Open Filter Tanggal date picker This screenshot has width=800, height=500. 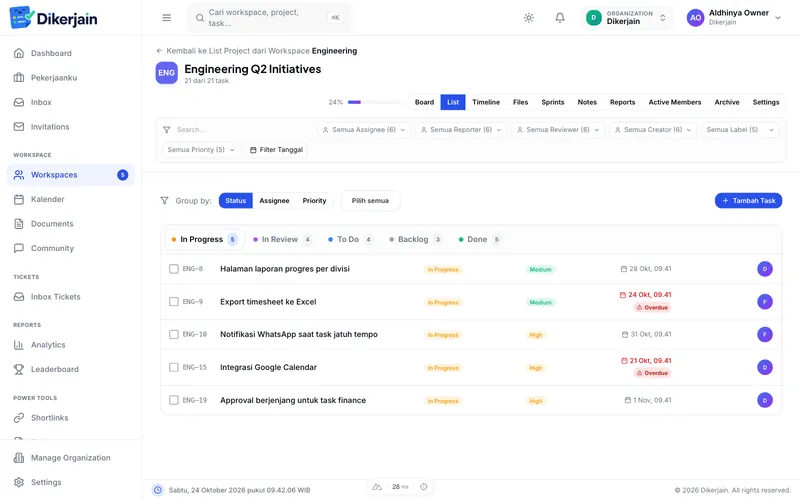[277, 150]
